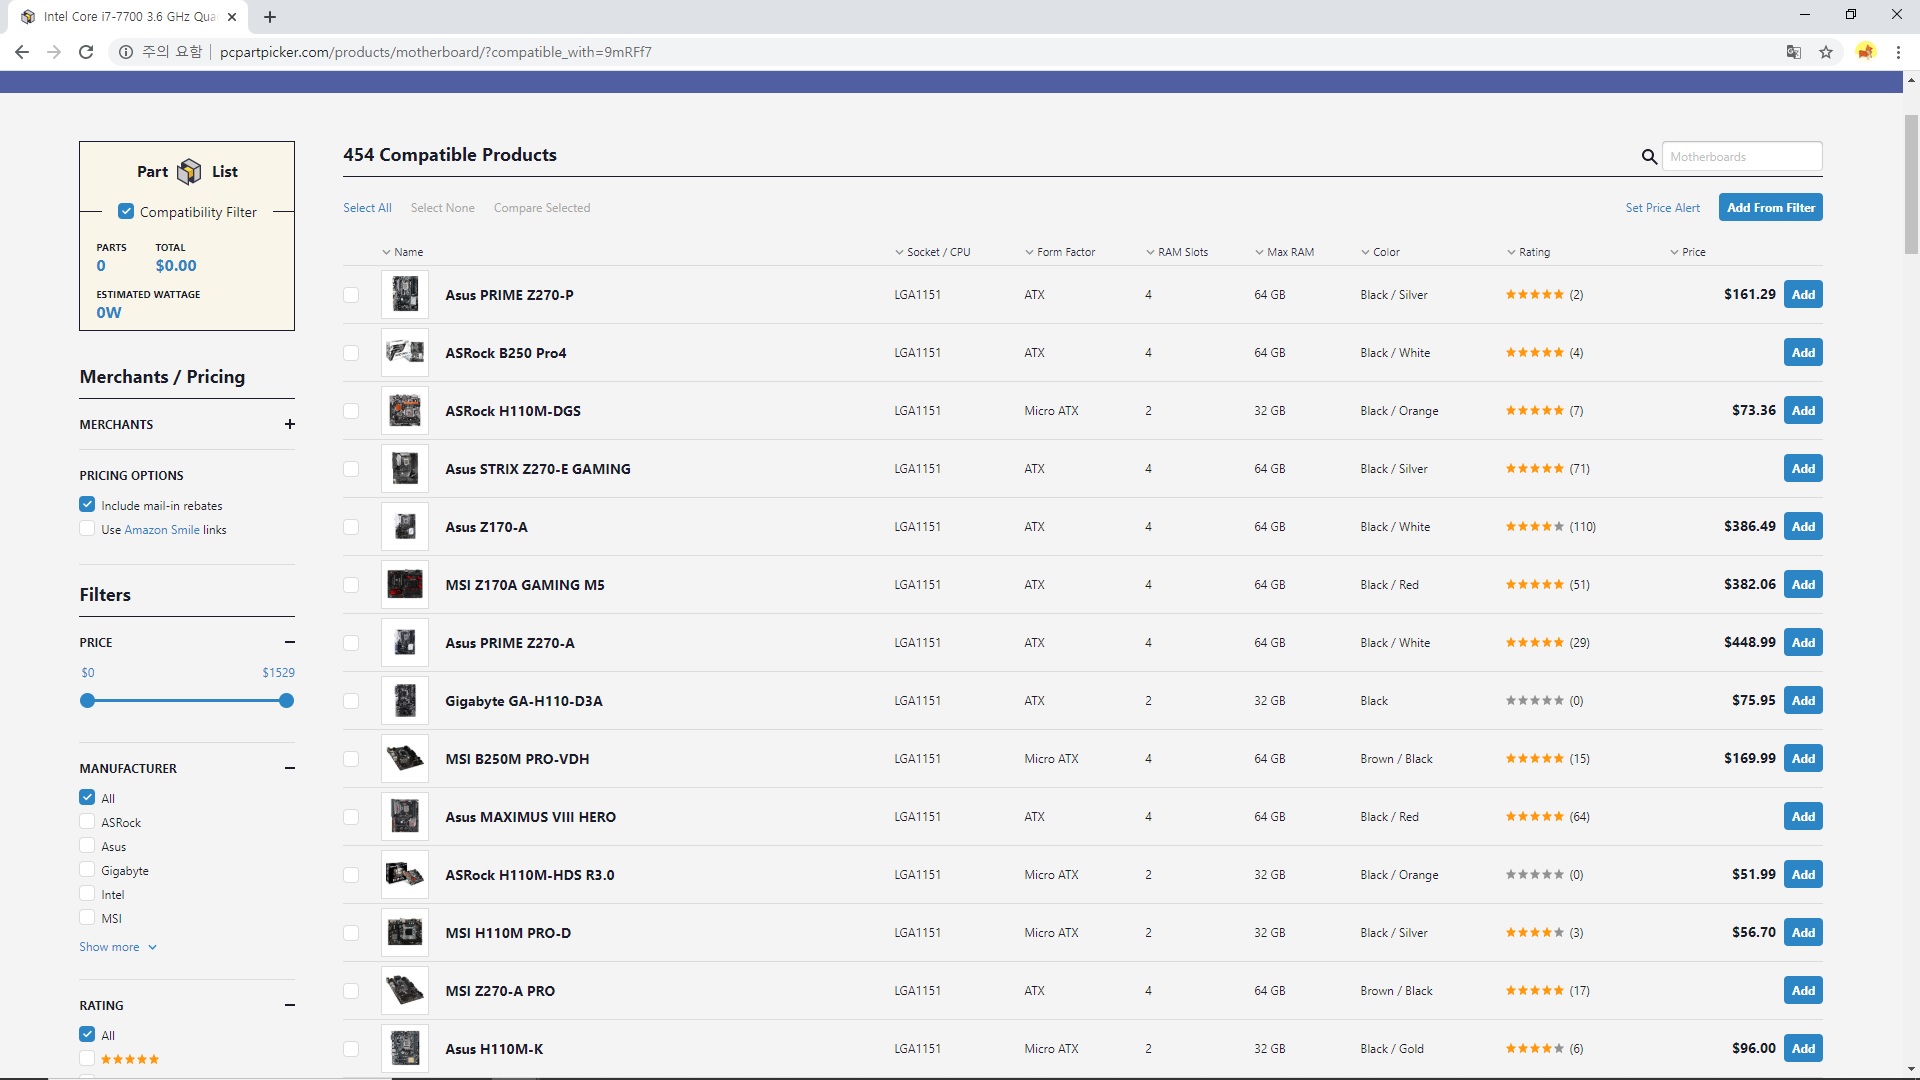This screenshot has height=1080, width=1920.
Task: Sort by Rating column header
Action: tap(1528, 252)
